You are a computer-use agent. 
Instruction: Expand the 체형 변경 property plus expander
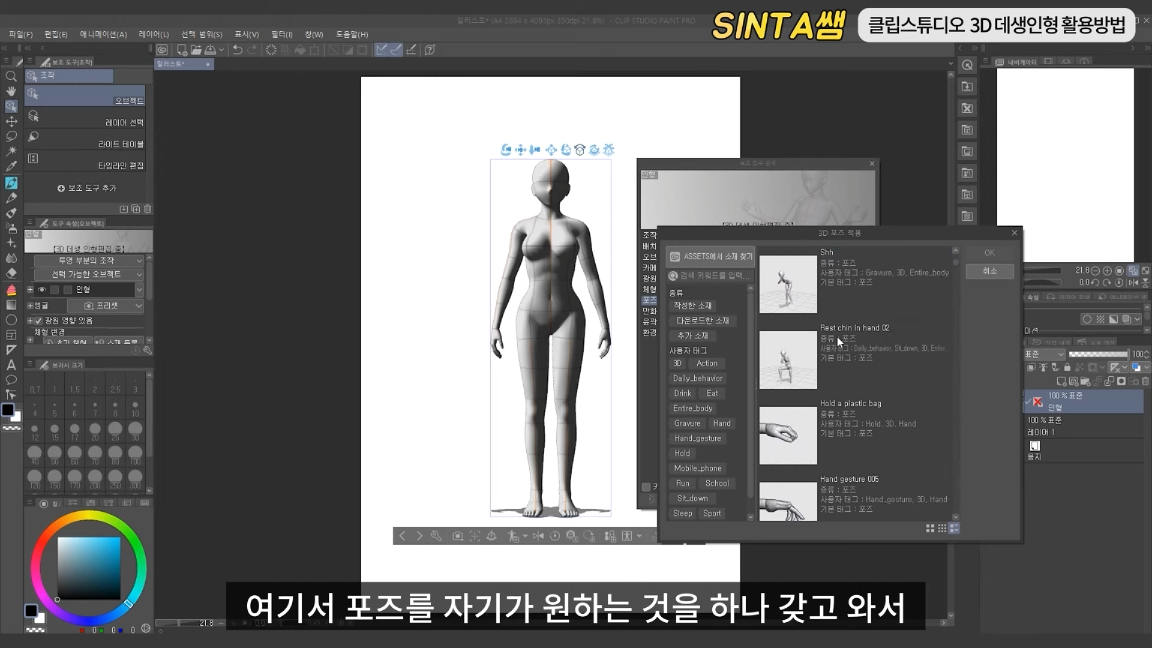click(x=30, y=339)
